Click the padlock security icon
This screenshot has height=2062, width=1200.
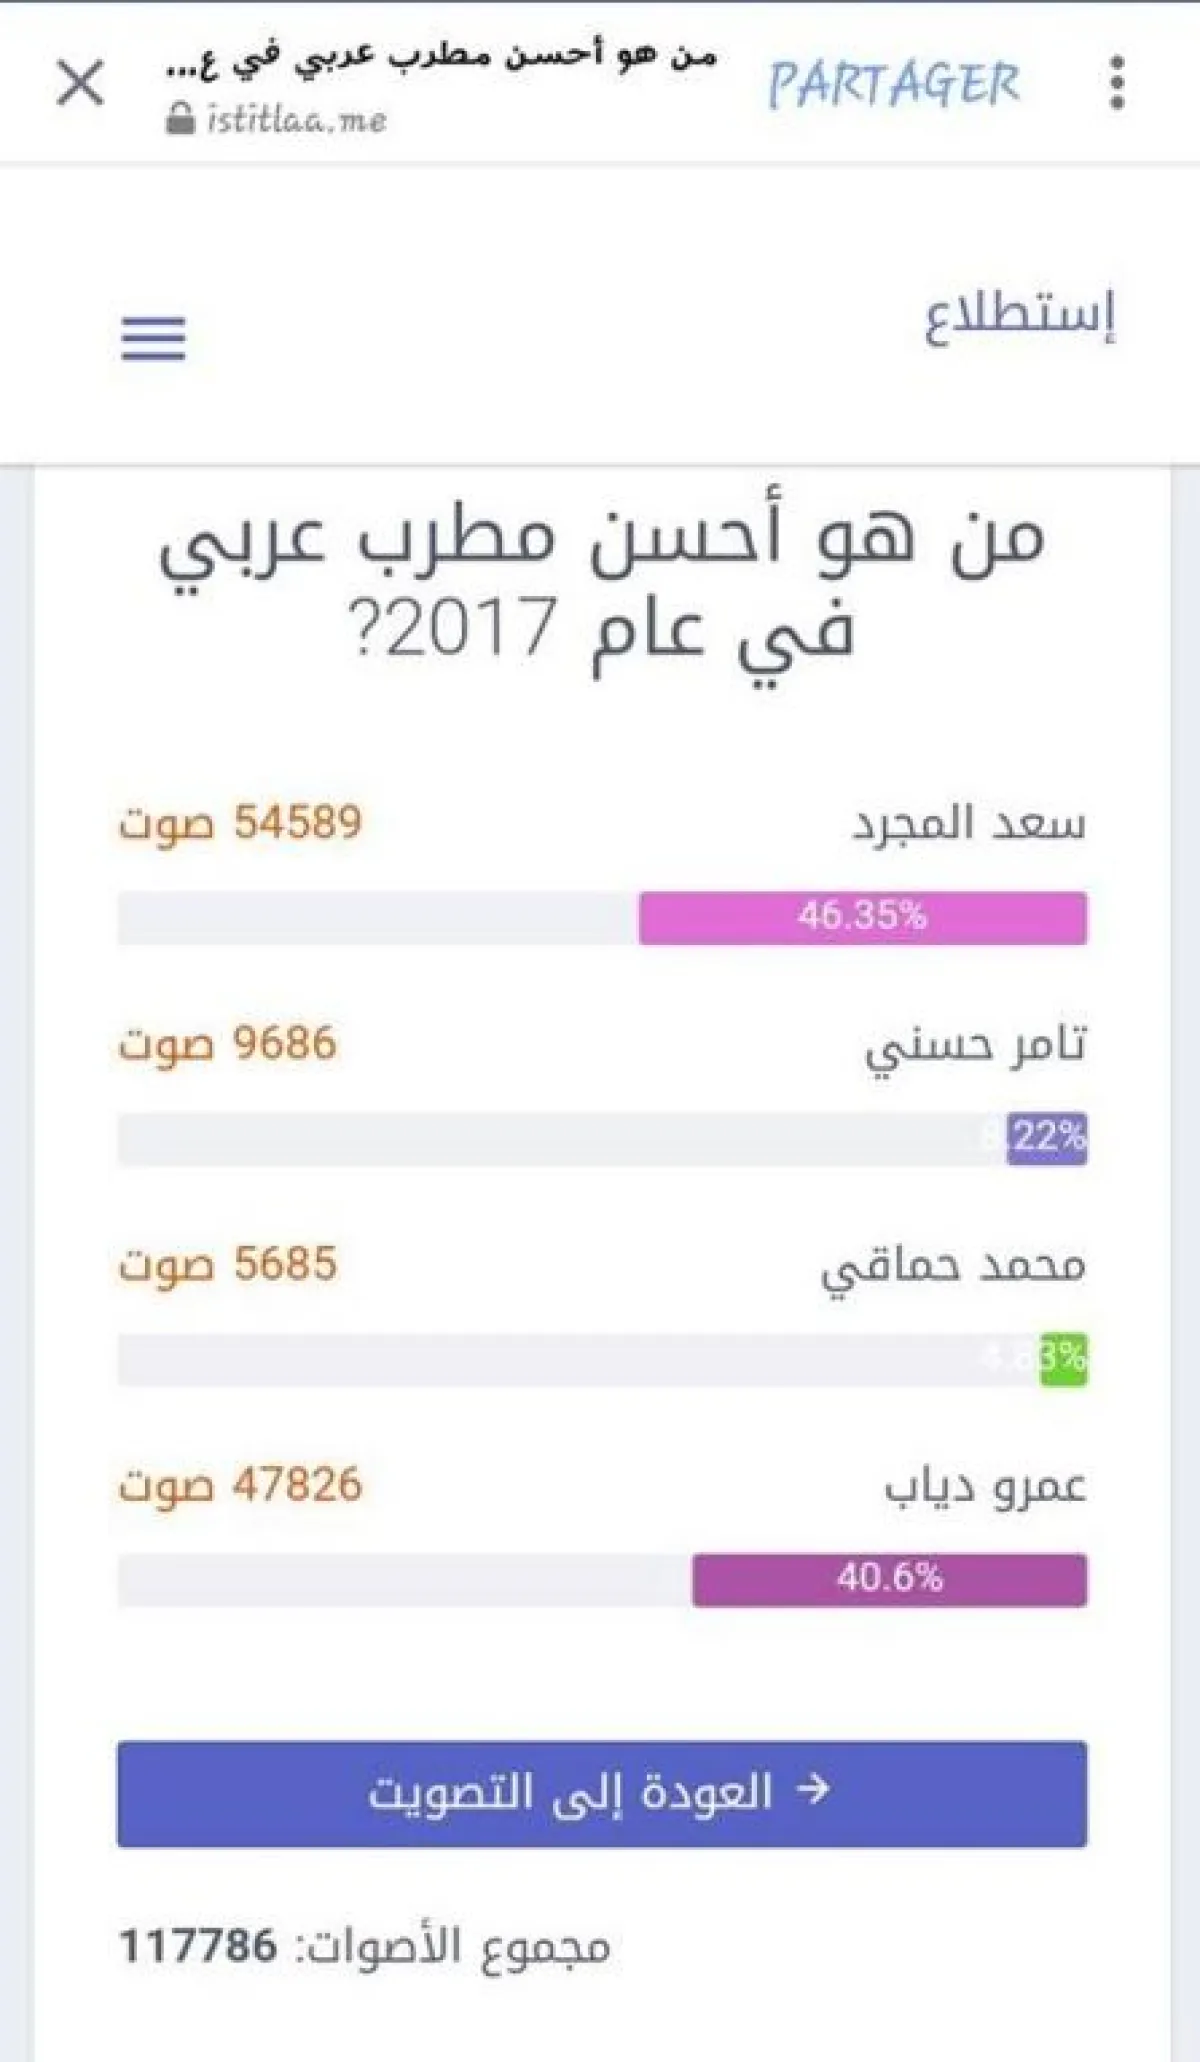pyautogui.click(x=180, y=120)
